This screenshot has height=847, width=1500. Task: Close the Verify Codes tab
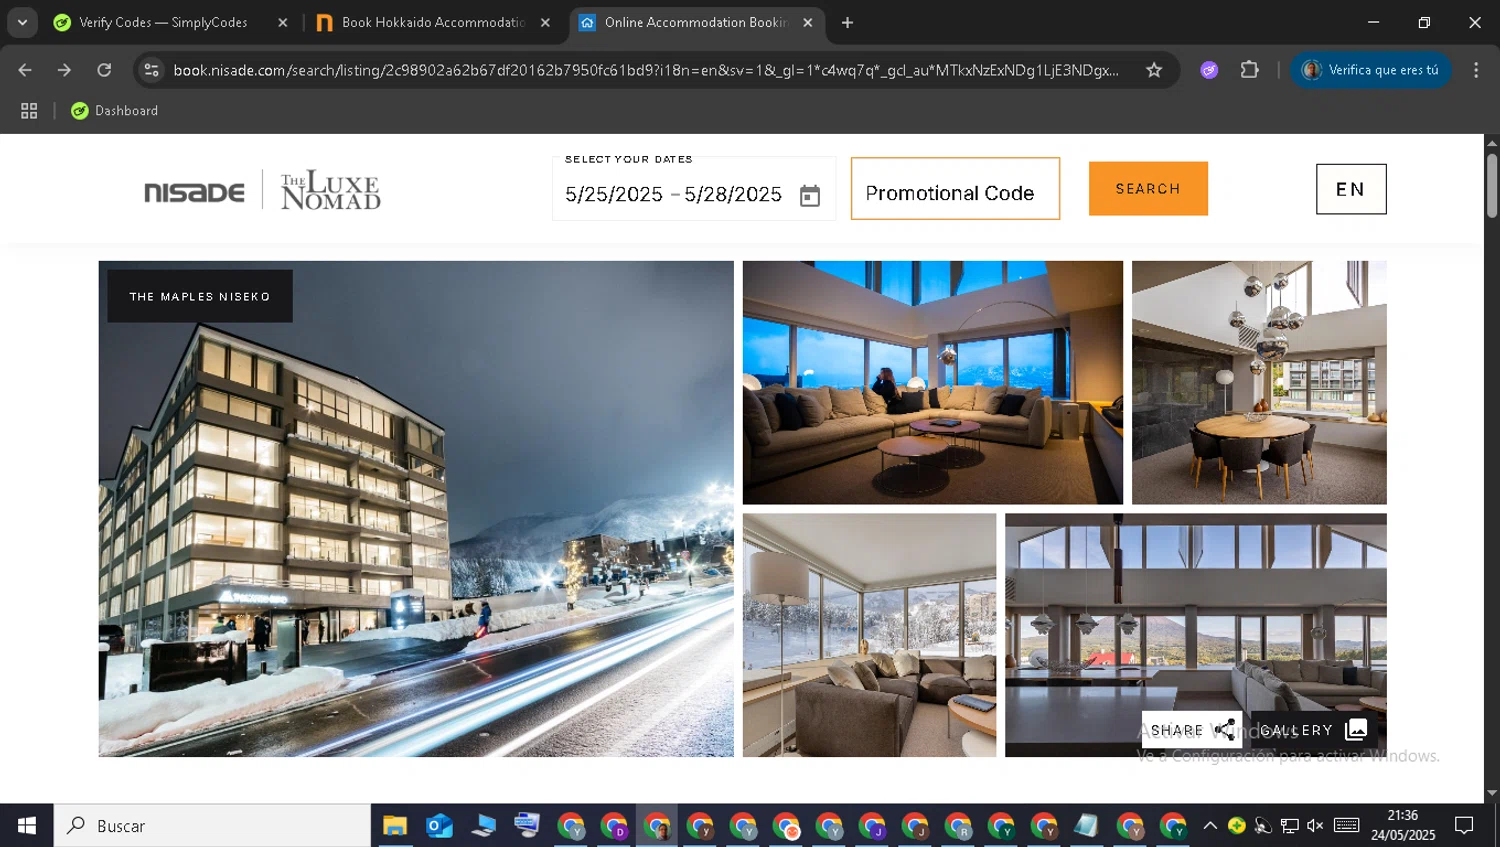tap(283, 22)
